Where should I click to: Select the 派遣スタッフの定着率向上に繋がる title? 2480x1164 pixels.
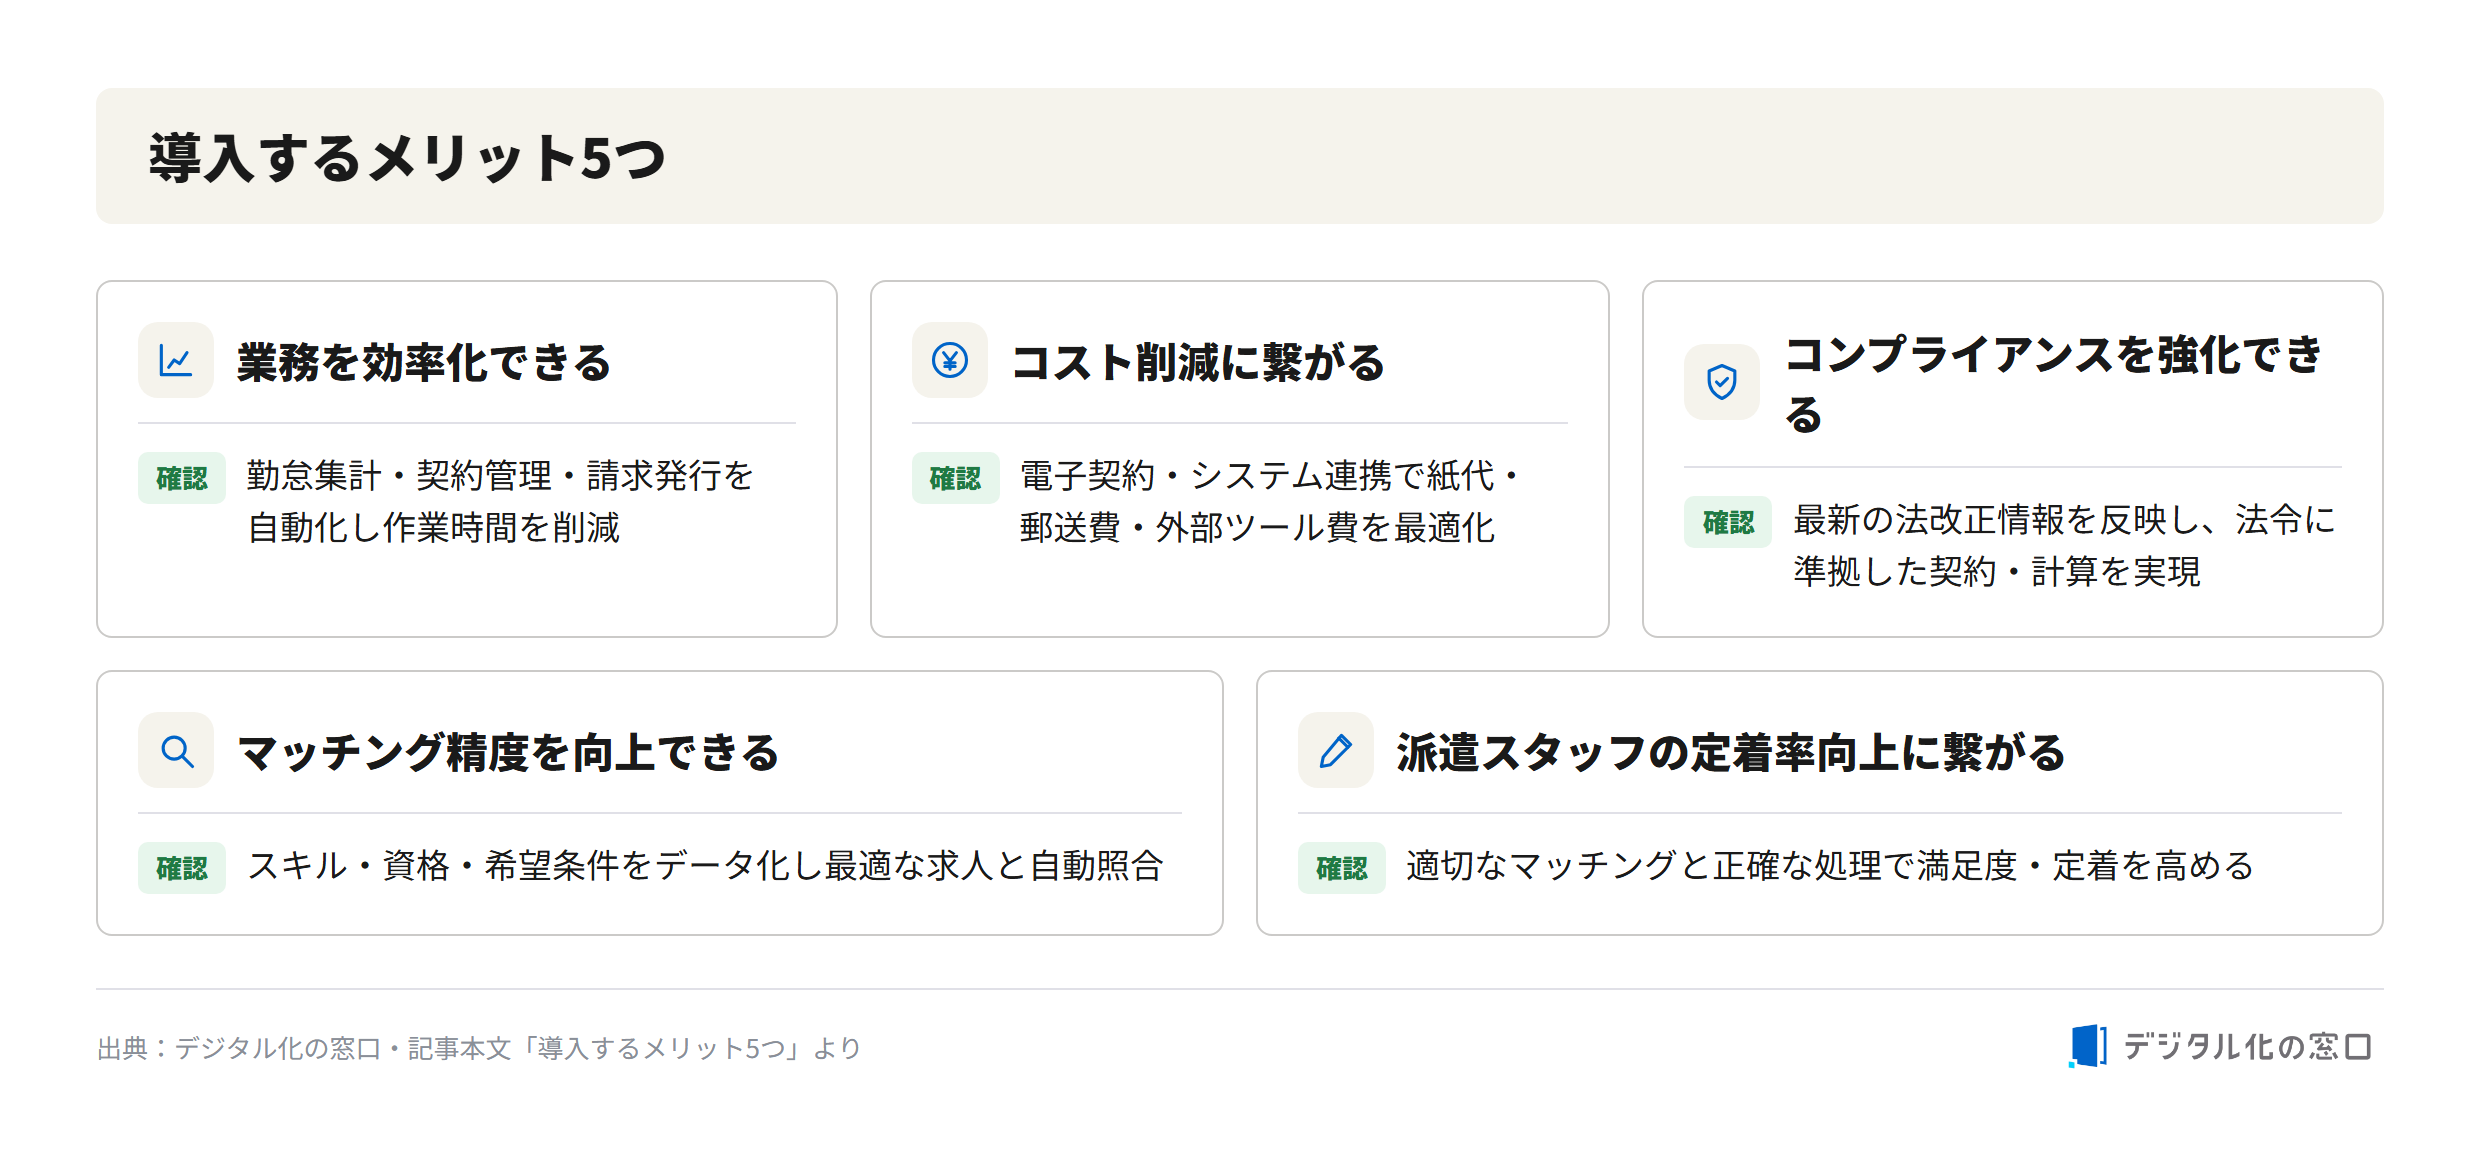click(1731, 752)
